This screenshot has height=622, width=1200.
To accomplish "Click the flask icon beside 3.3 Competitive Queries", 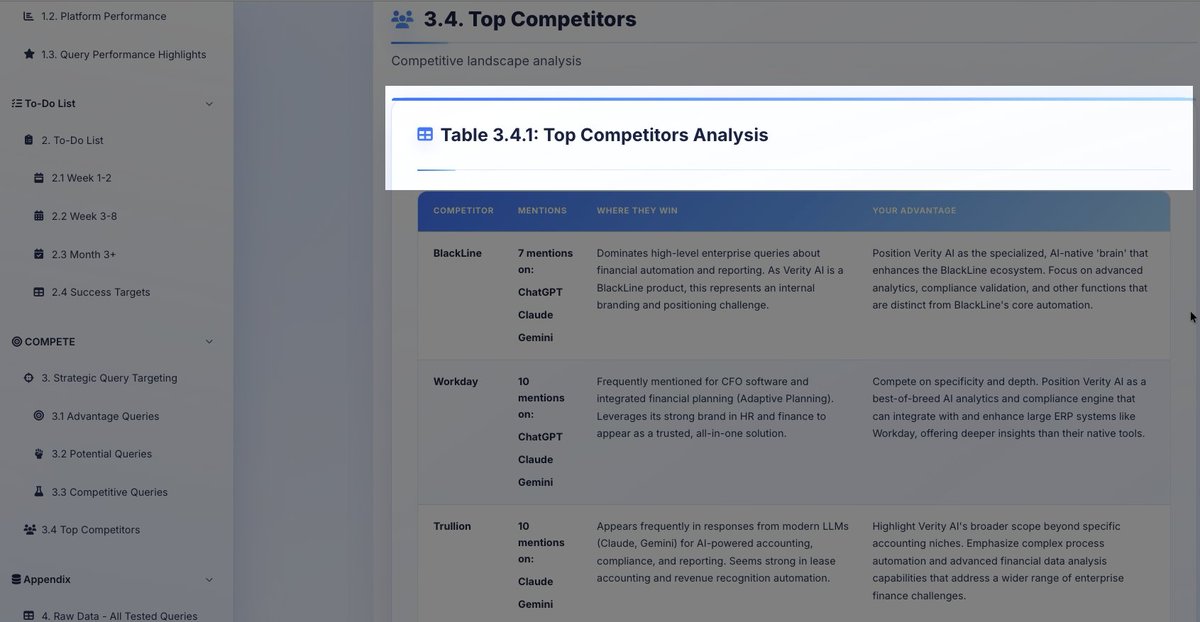I will pos(39,492).
